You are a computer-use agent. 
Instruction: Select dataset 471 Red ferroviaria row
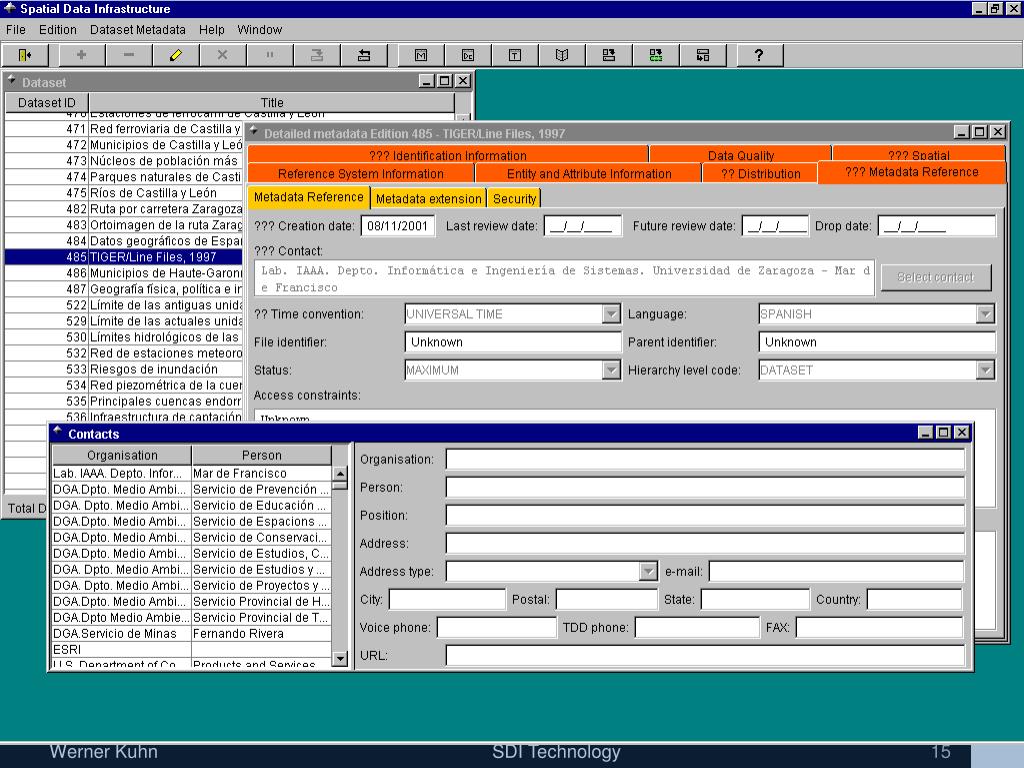[x=123, y=129]
